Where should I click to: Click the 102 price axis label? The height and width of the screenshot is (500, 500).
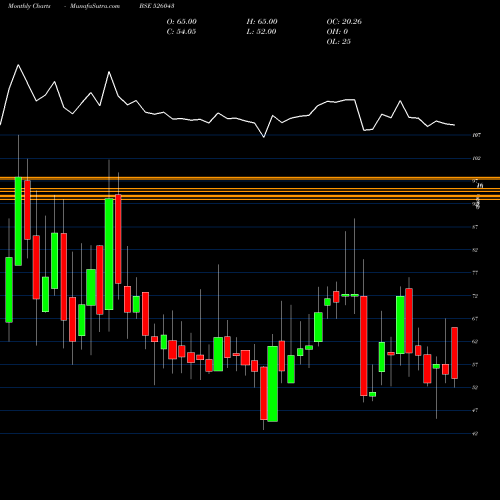tap(476, 158)
